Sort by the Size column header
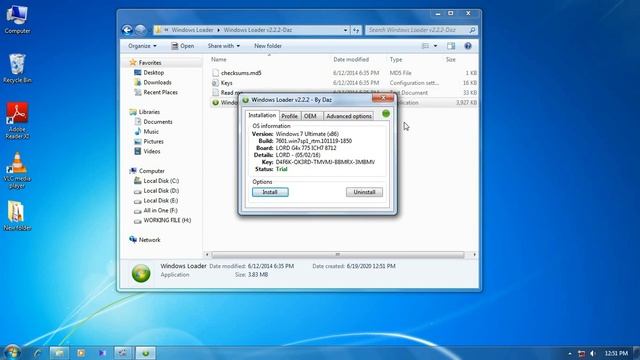This screenshot has width=640, height=360. coord(451,60)
